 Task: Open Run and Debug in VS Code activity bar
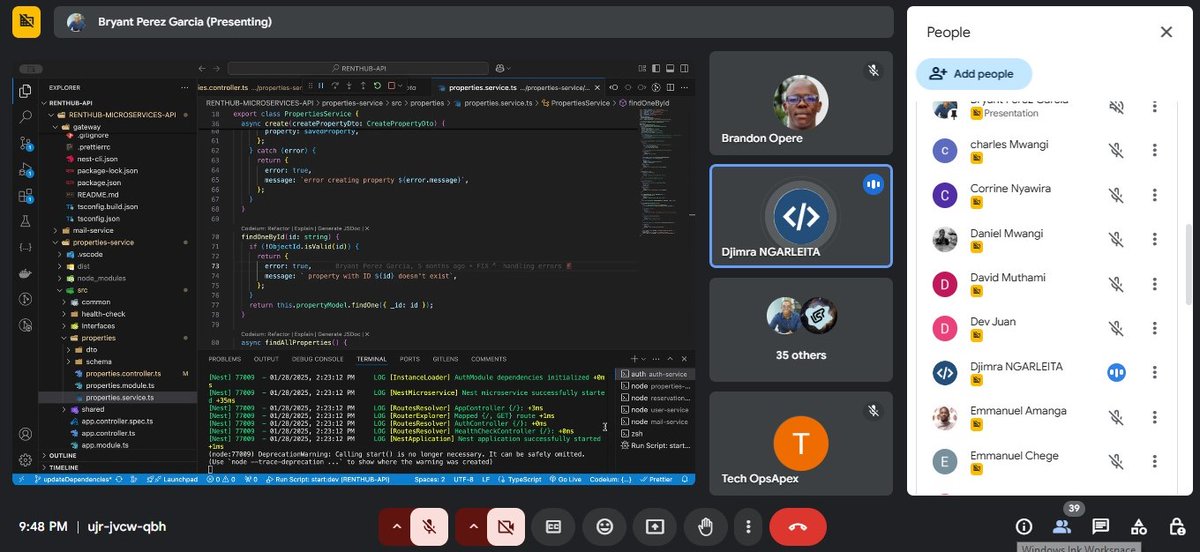[26, 169]
